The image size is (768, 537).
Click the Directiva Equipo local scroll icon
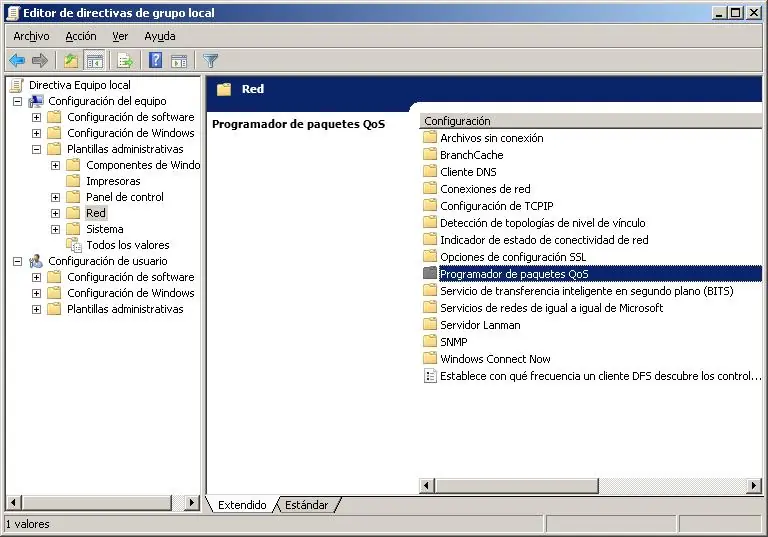tap(17, 85)
